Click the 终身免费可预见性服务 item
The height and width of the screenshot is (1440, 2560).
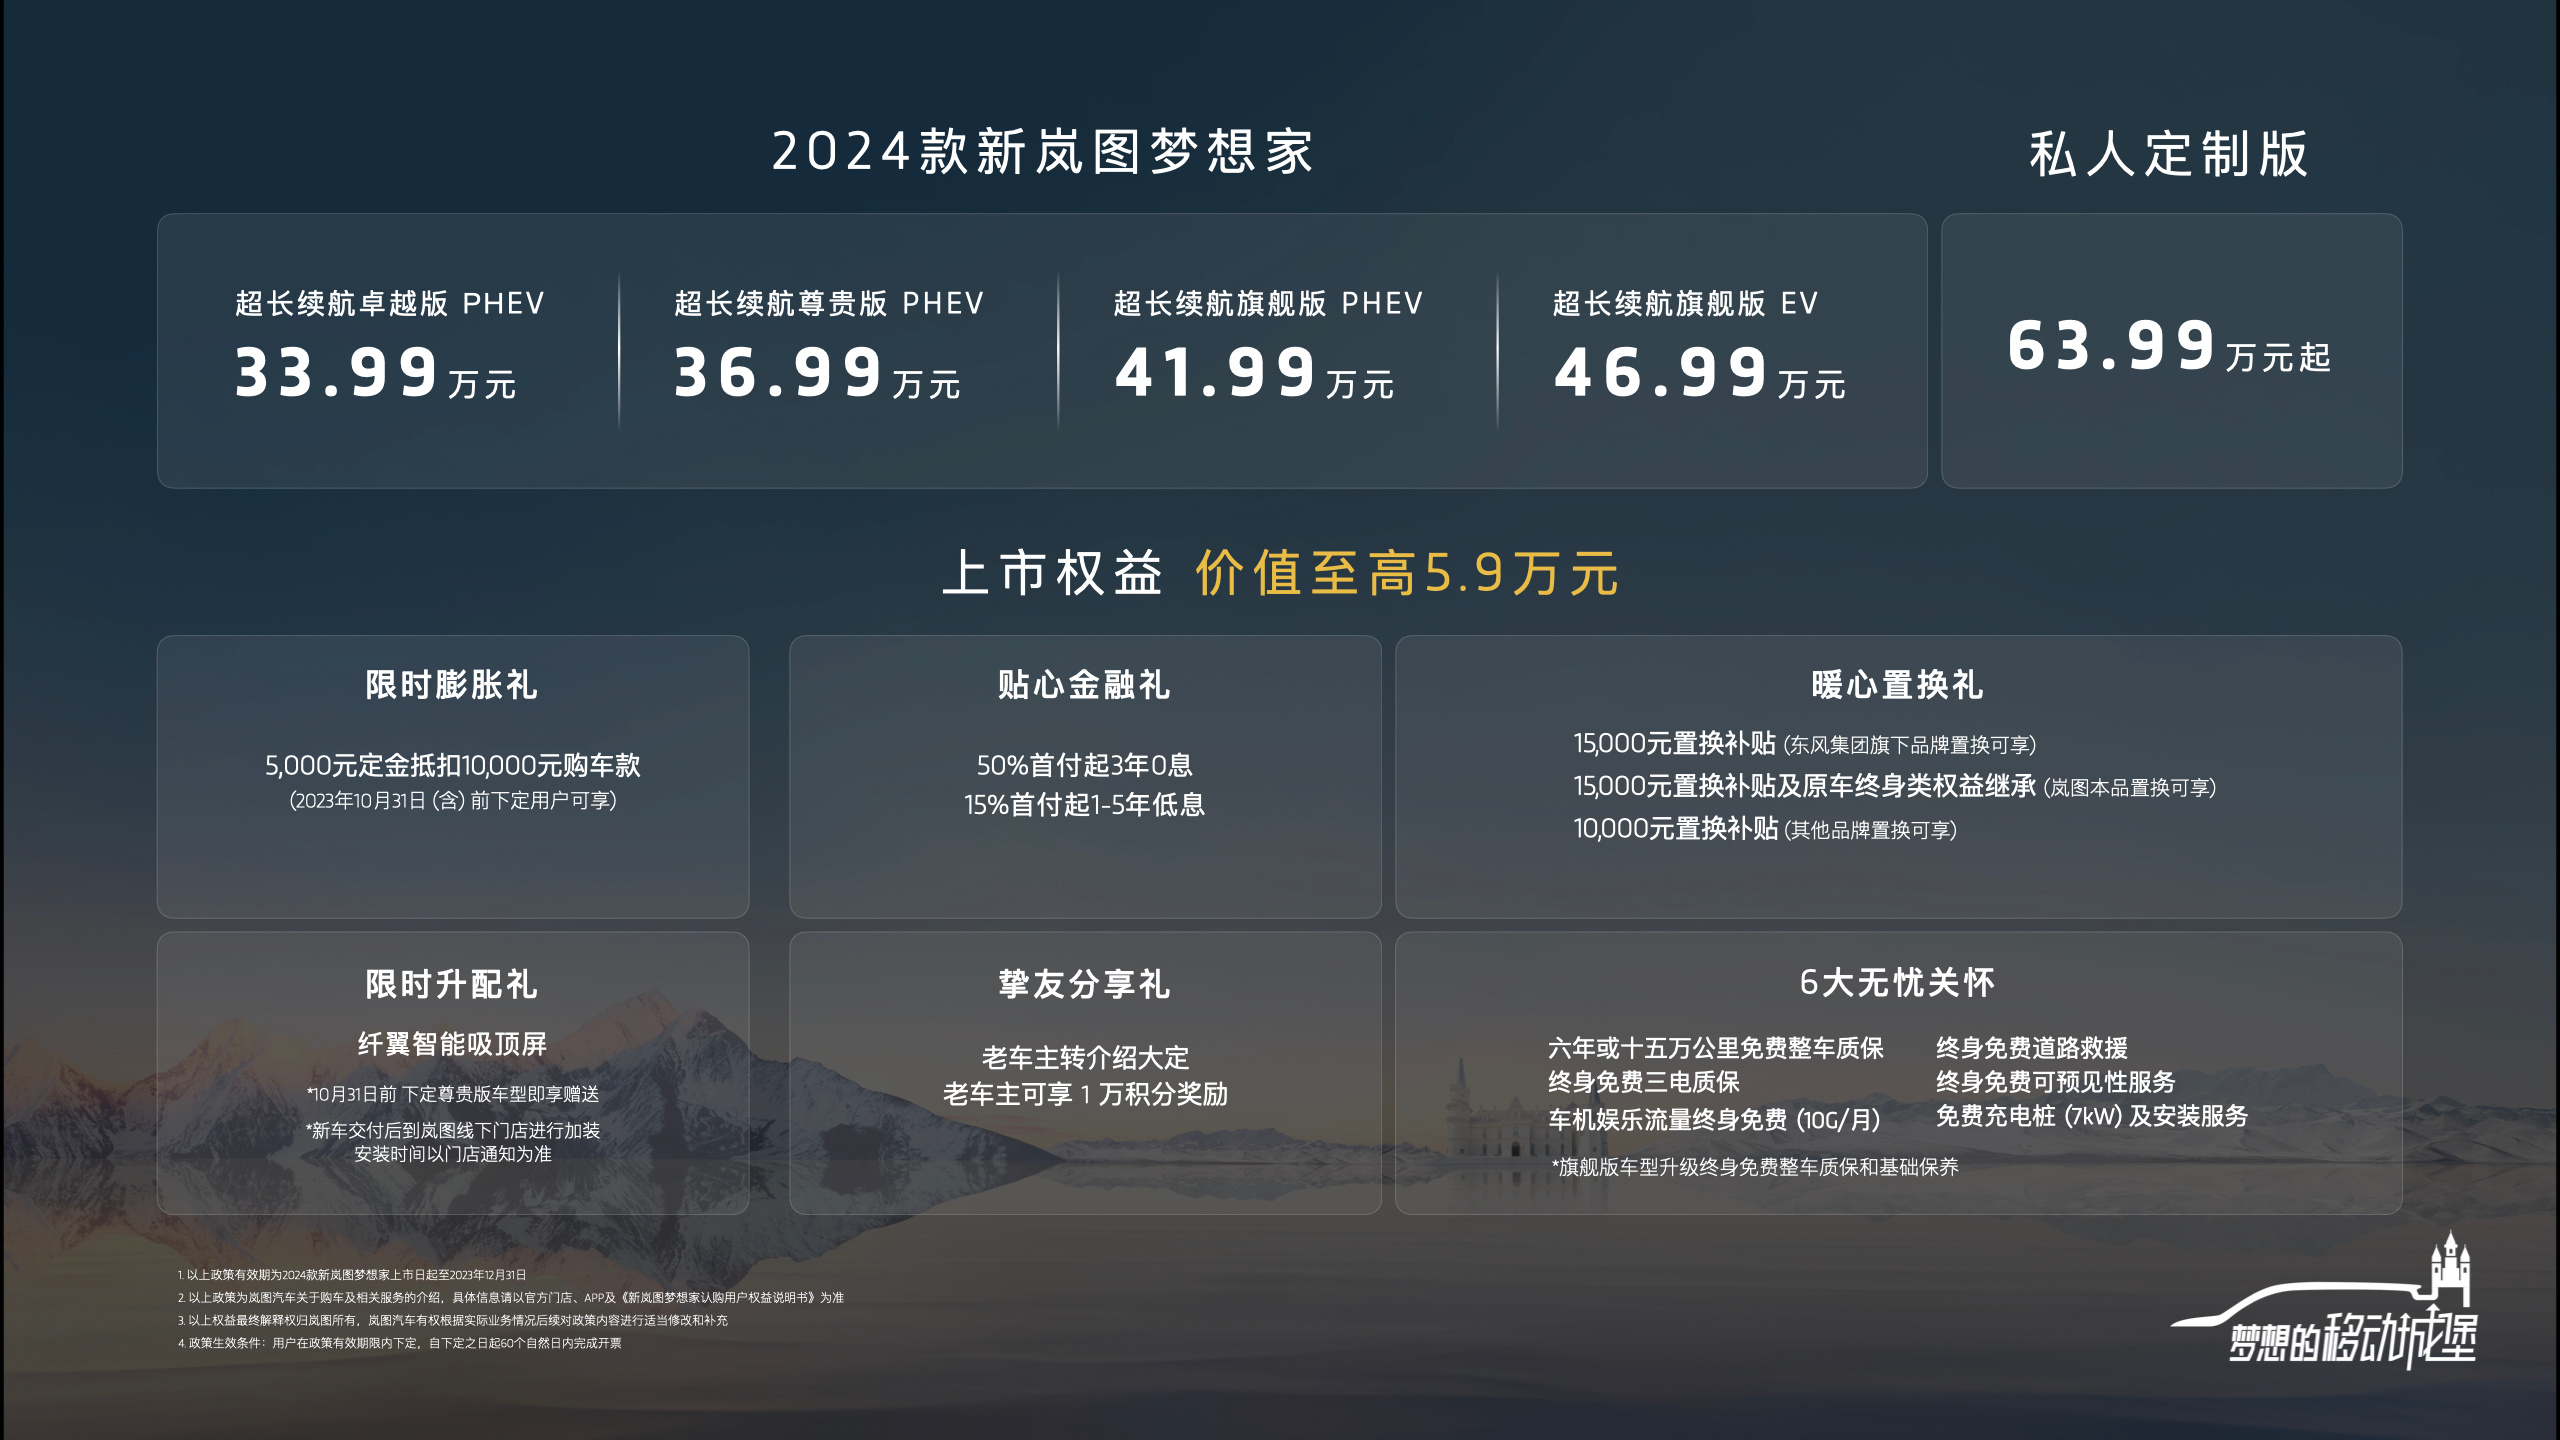pyautogui.click(x=2056, y=1082)
